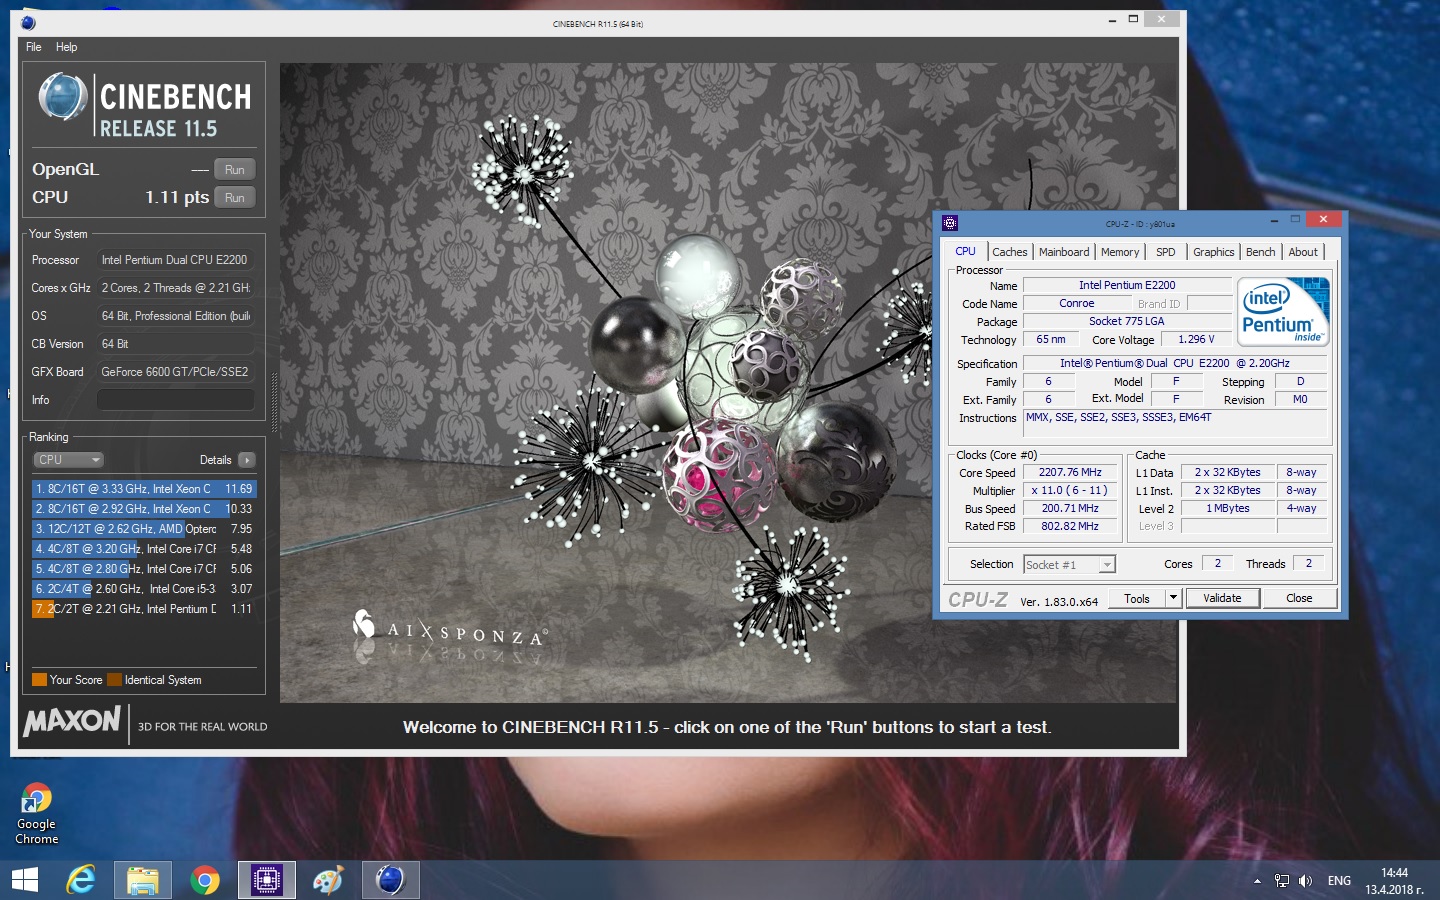Run the OpenGL benchmark
Screen dimensions: 1440x900
(x=235, y=170)
